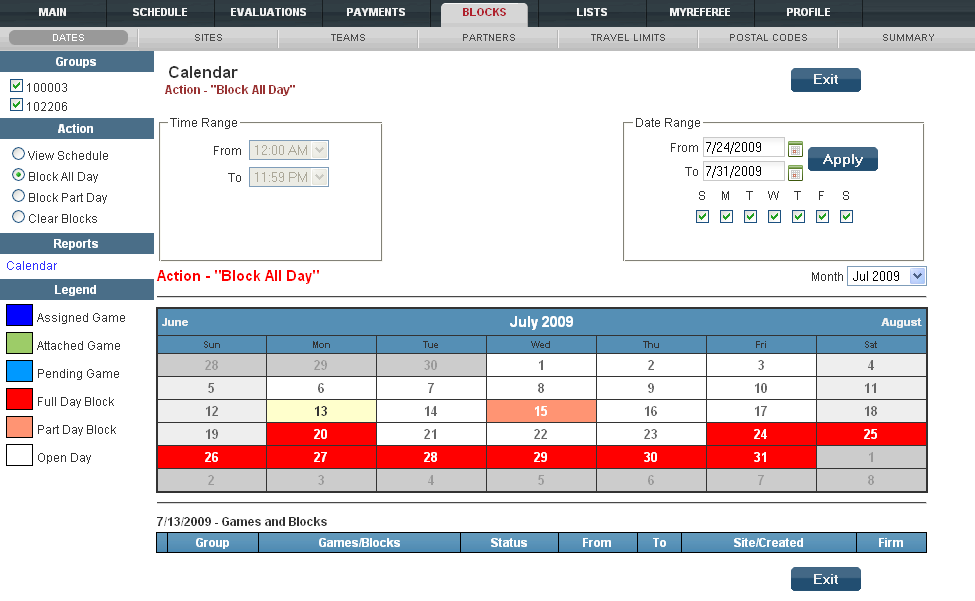Select open day July 8
975x601 pixels.
541,388
